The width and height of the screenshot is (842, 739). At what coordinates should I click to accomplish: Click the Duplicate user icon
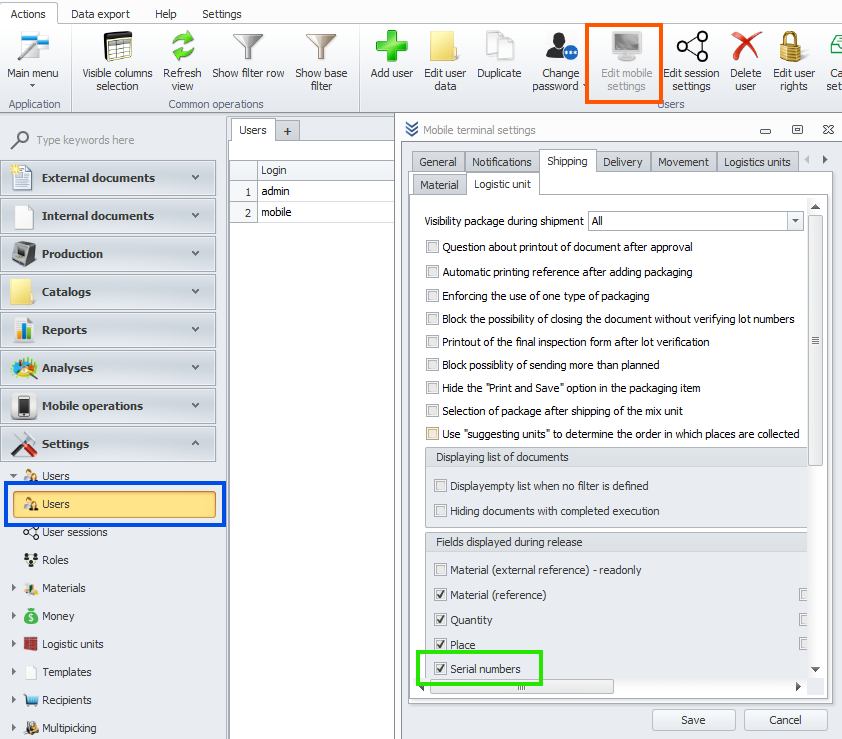499,46
